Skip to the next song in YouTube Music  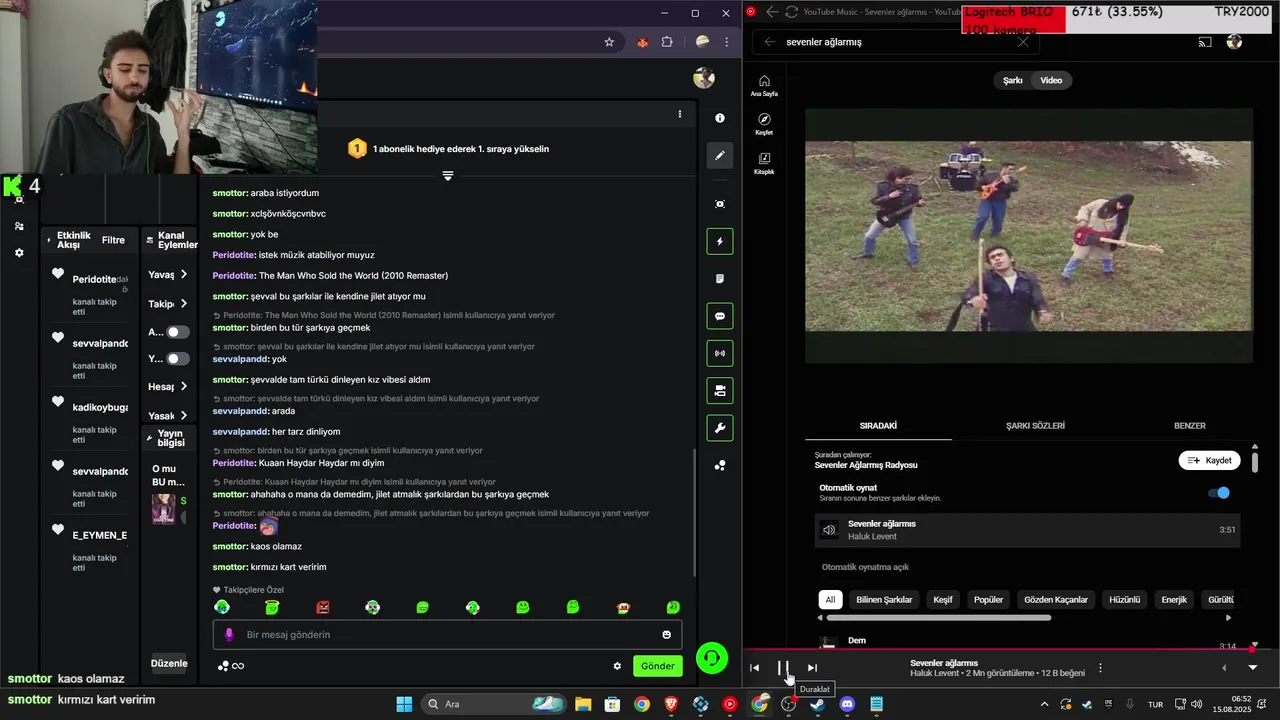[x=812, y=668]
